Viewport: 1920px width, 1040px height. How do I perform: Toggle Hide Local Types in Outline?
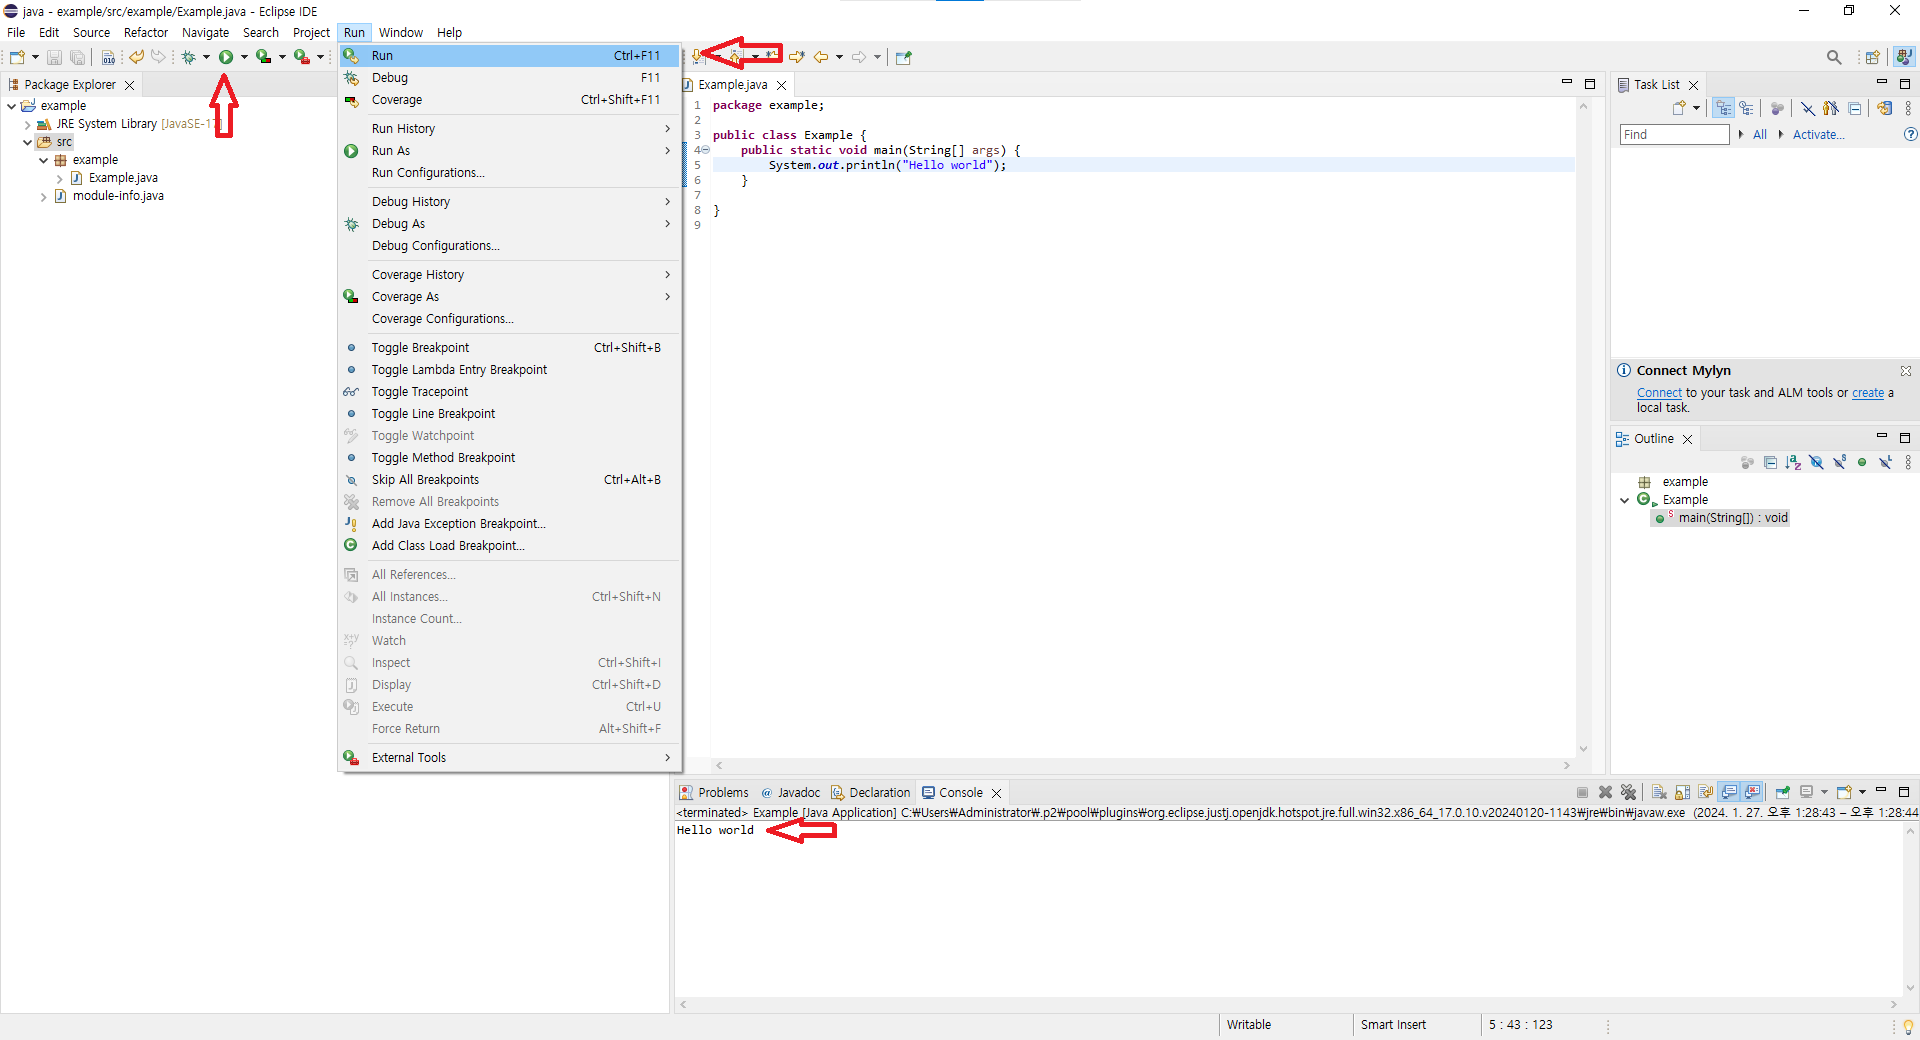tap(1885, 462)
